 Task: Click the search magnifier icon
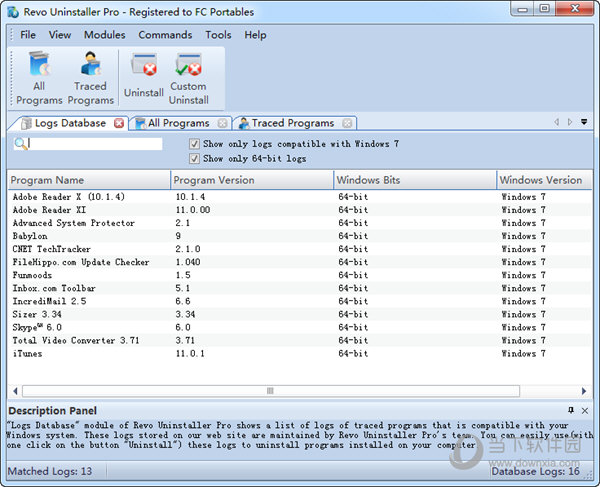pyautogui.click(x=20, y=144)
